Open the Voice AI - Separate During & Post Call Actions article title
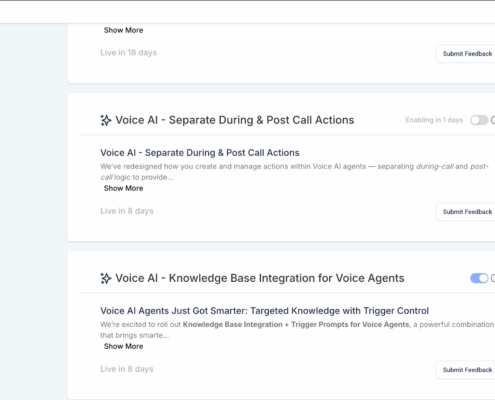 point(200,153)
